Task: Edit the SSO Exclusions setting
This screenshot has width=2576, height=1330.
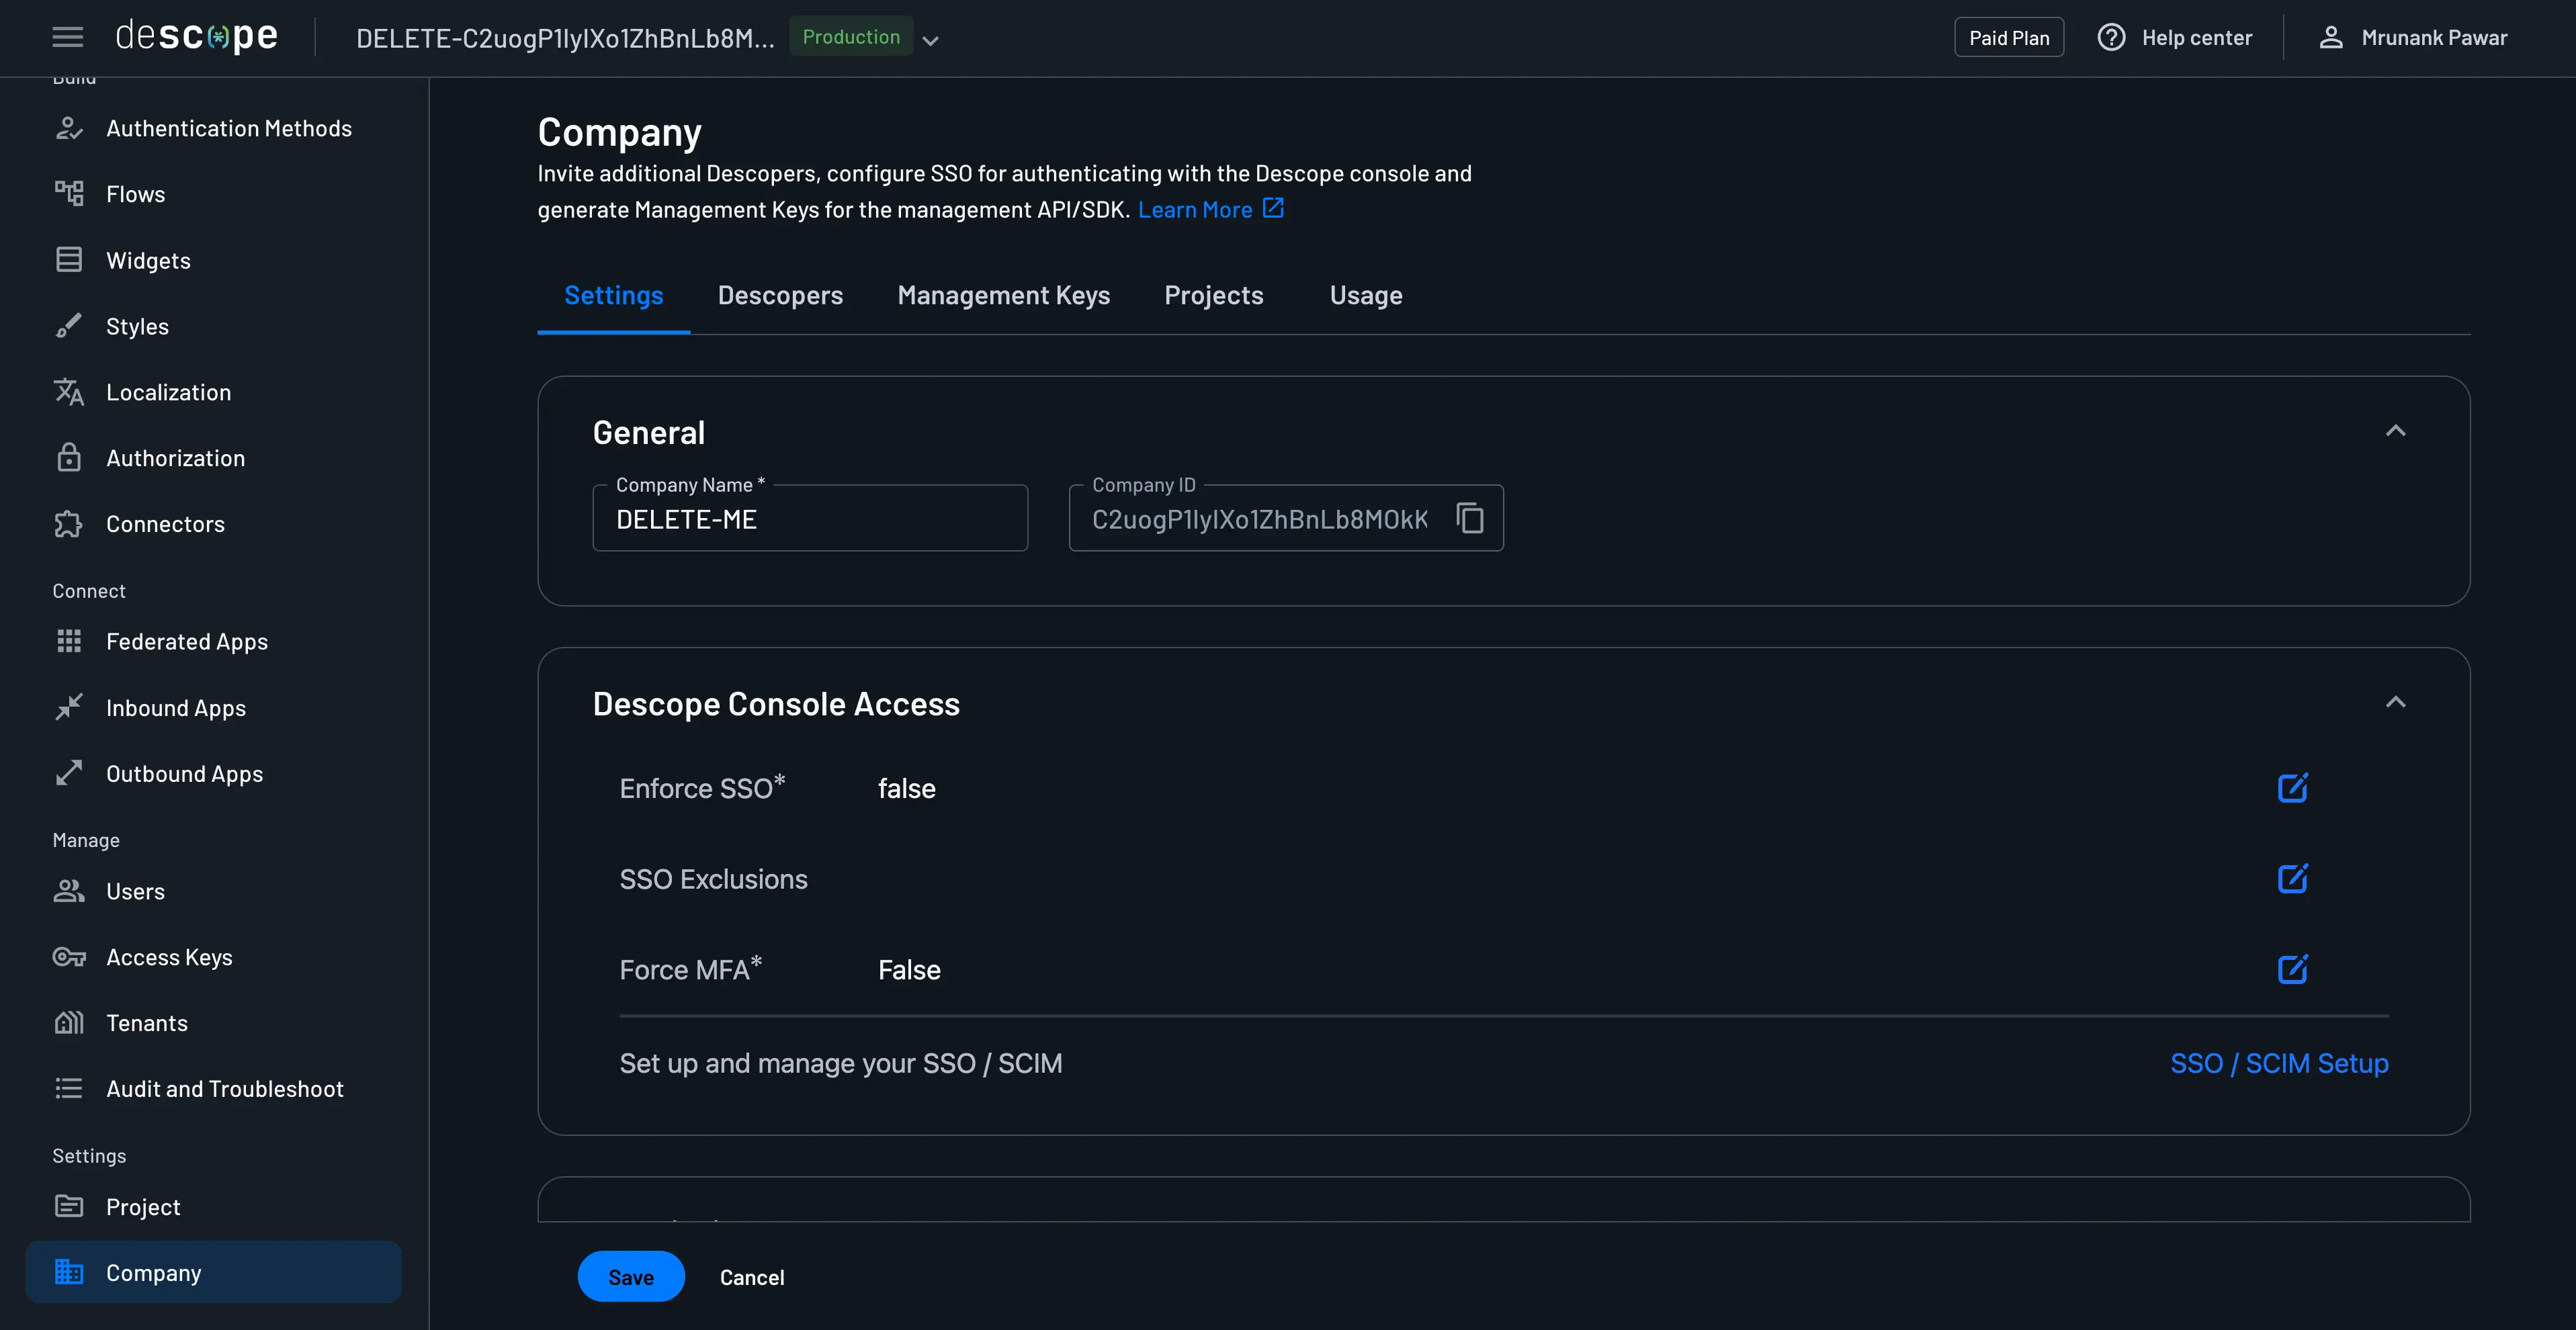Action: tap(2292, 879)
